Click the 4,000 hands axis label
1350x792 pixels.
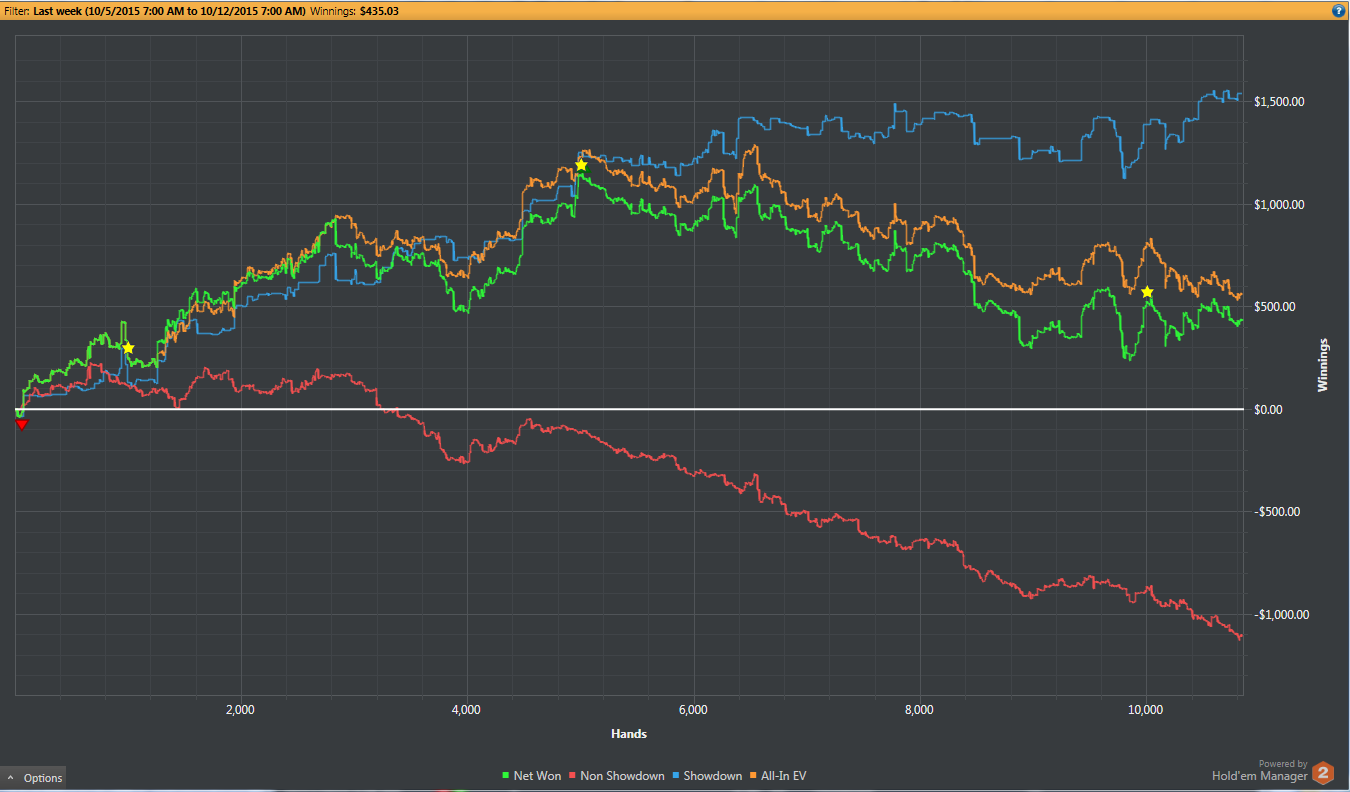(x=467, y=710)
